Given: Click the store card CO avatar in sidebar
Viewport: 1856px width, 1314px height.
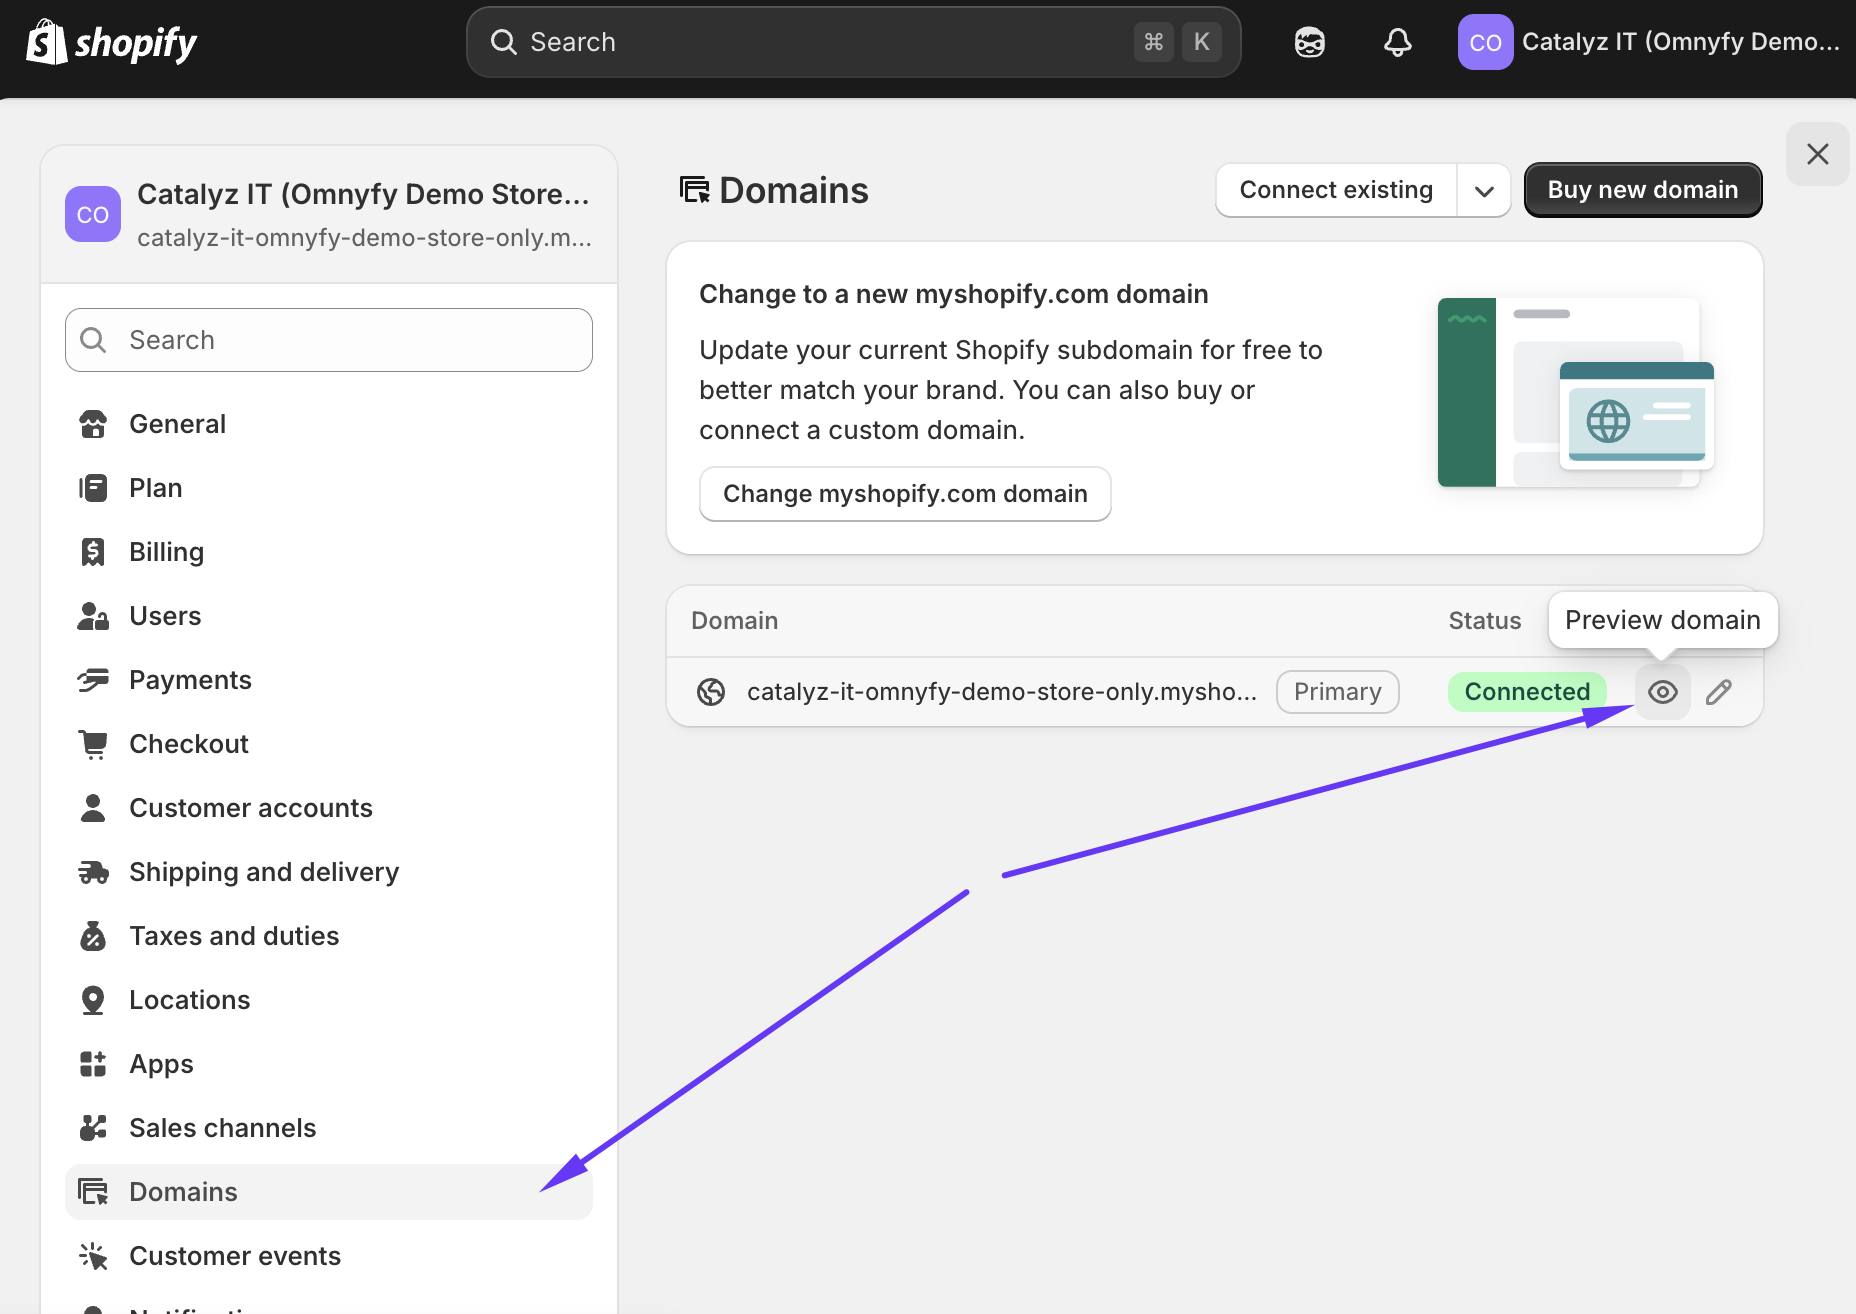Looking at the screenshot, I should pyautogui.click(x=93, y=214).
